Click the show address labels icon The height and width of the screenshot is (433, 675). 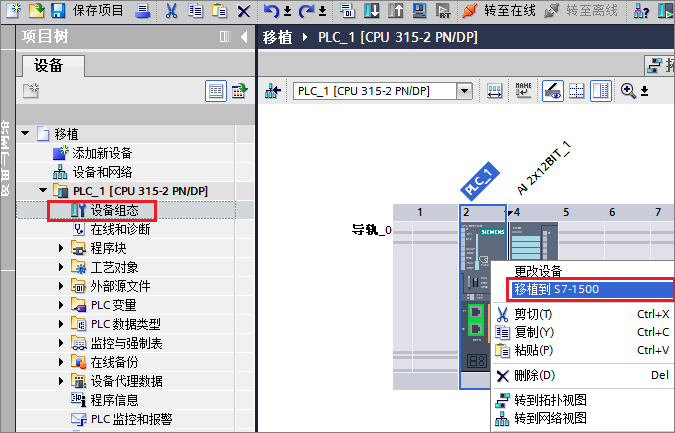click(494, 91)
